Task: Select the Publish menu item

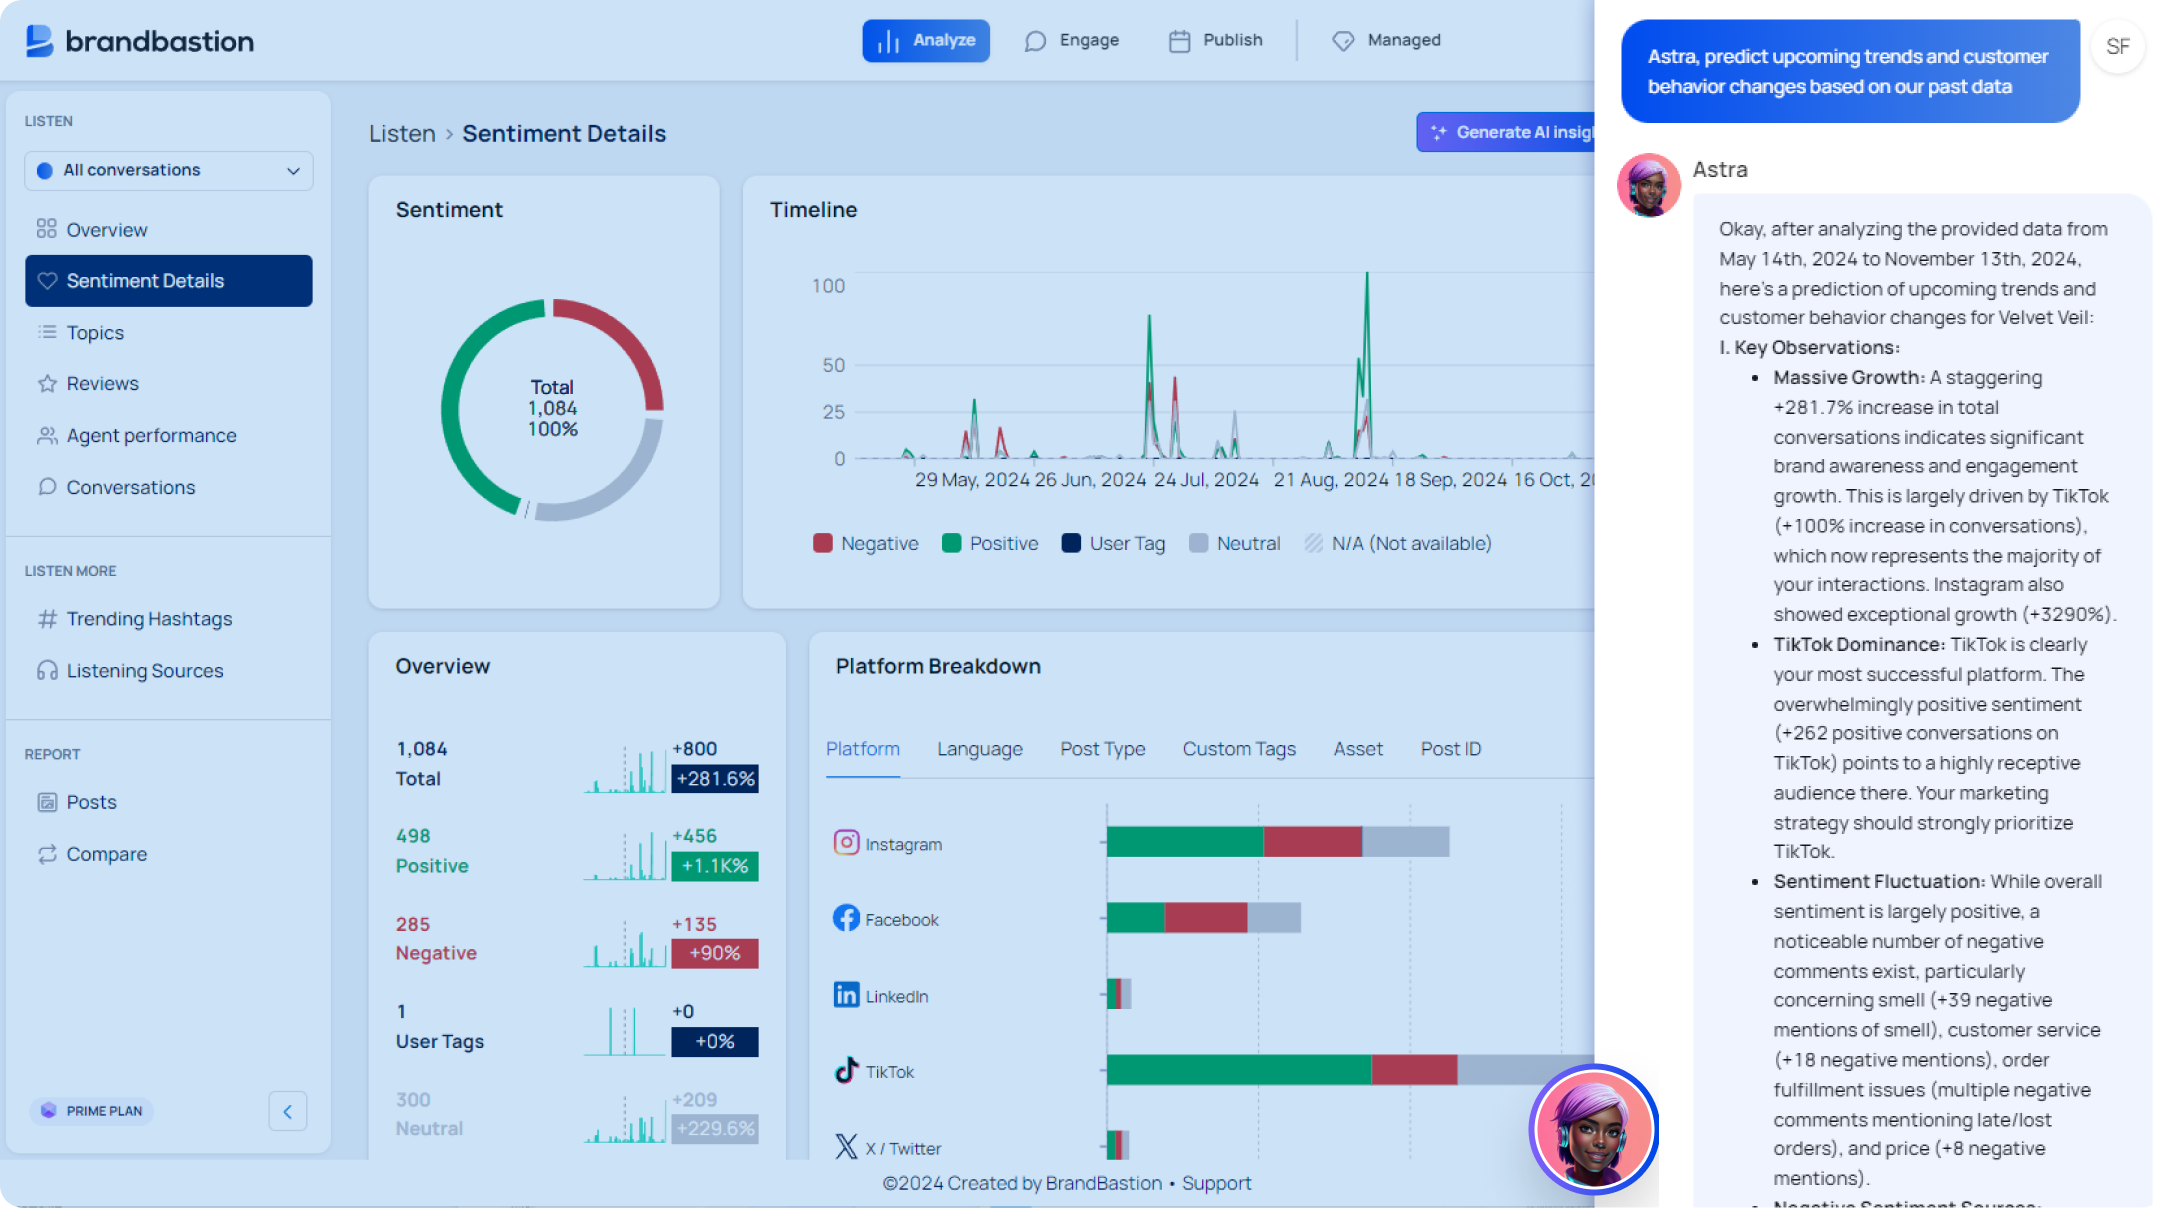Action: 1215,40
